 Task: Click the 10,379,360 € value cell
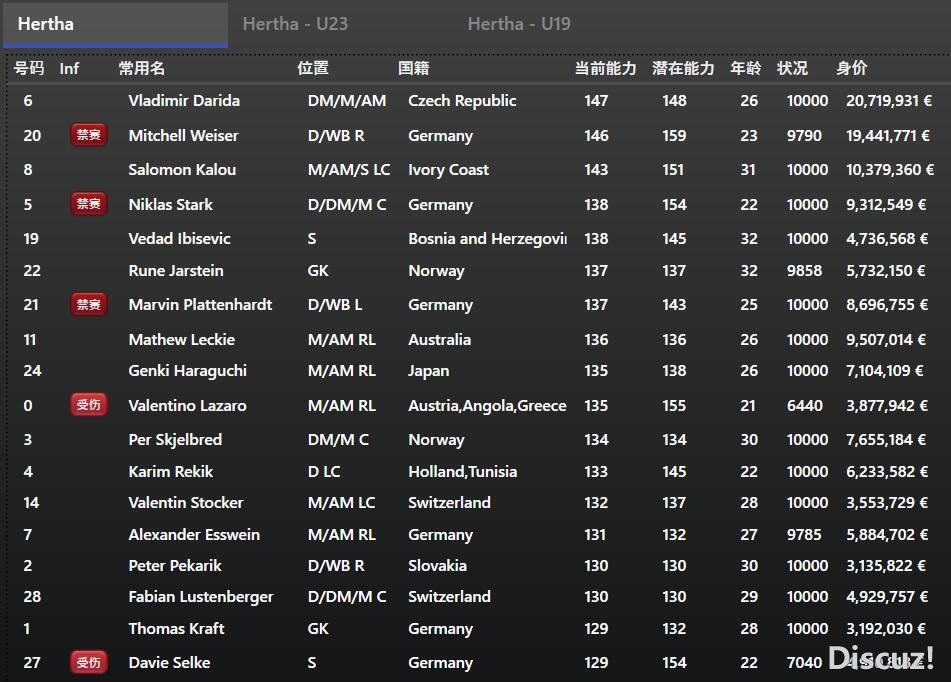pyautogui.click(x=890, y=170)
